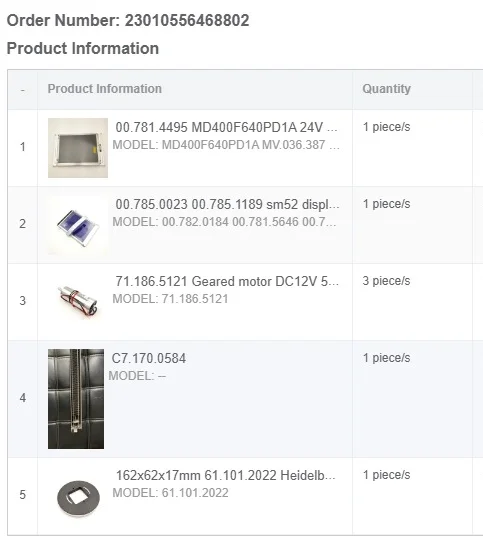
Task: Click row number 4 index cell
Action: tap(23, 398)
